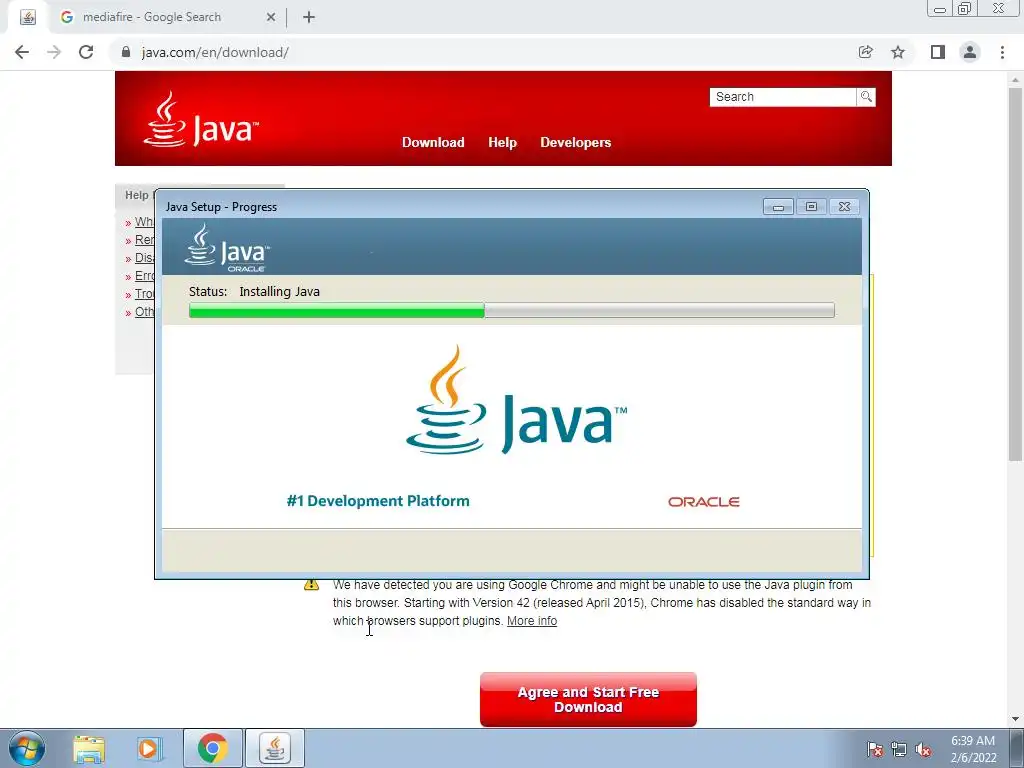Bookmark this page with the star icon
Viewport: 1024px width, 768px height.
click(x=898, y=52)
